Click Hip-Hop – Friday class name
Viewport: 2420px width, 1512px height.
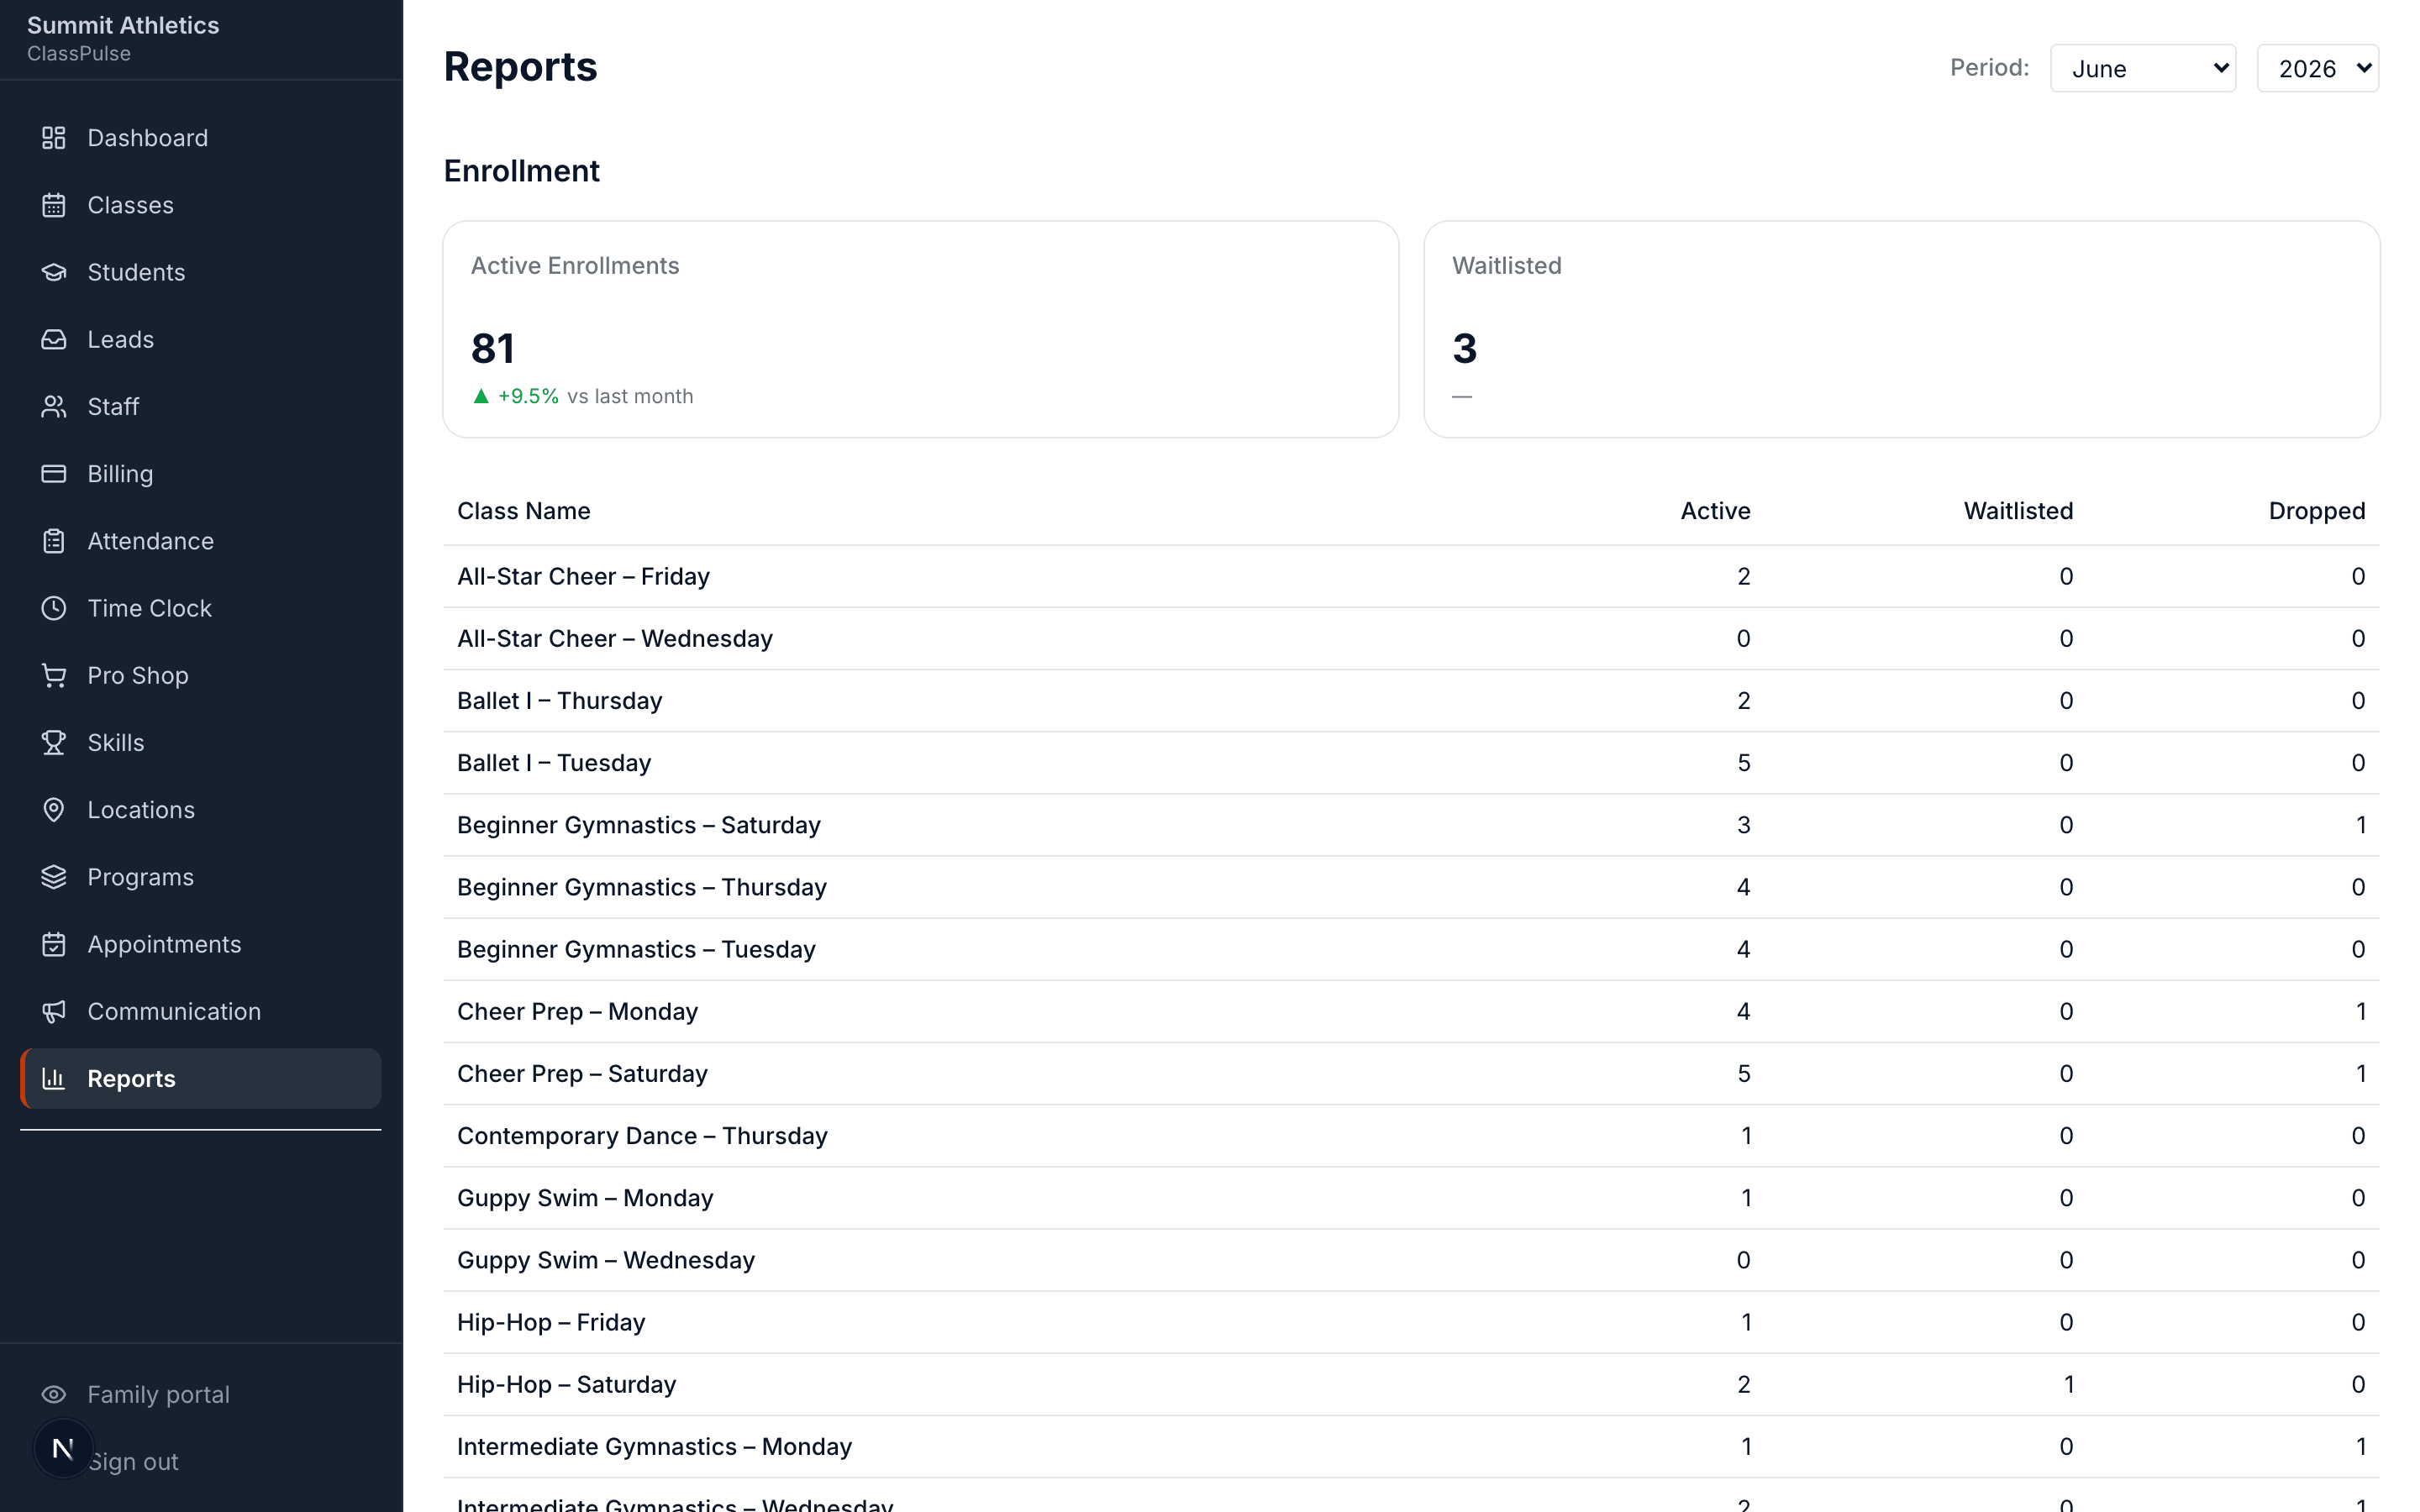[551, 1322]
